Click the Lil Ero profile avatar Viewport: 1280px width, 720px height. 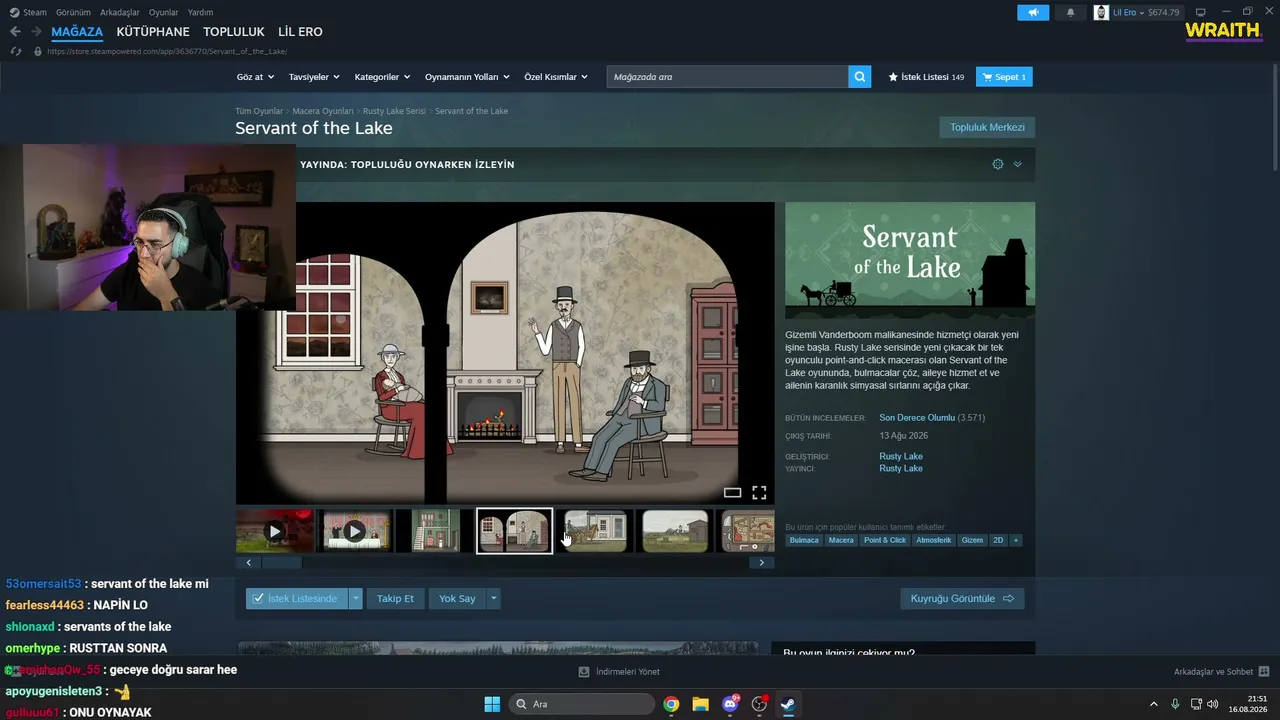tap(1101, 12)
